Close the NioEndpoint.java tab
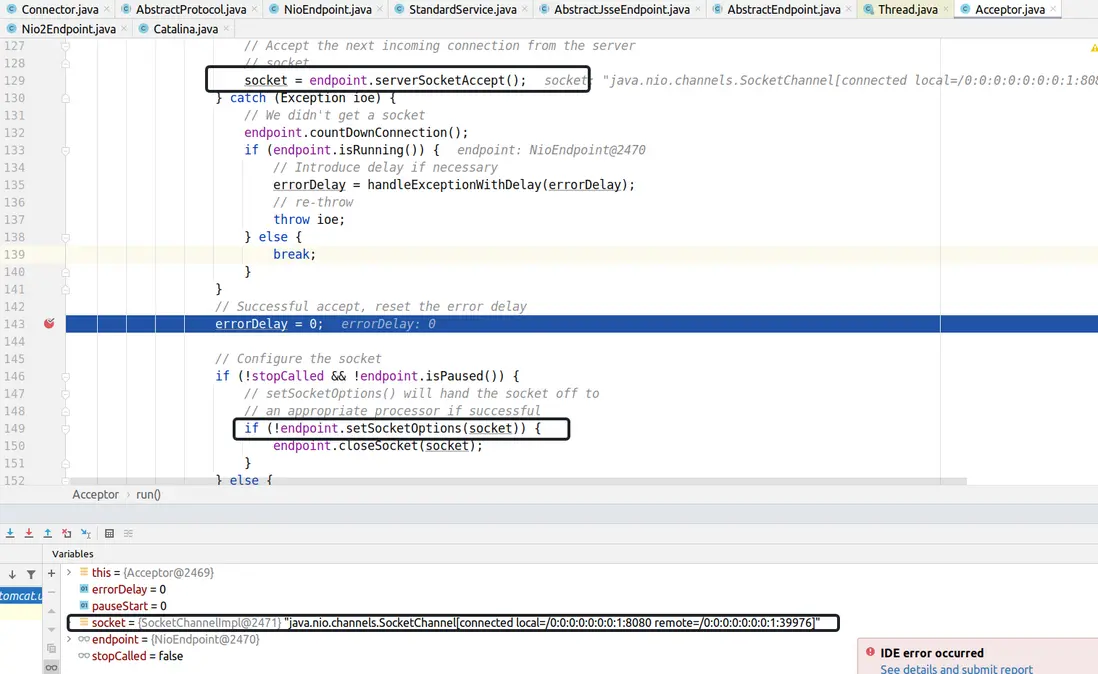The width and height of the screenshot is (1098, 674). coord(380,9)
